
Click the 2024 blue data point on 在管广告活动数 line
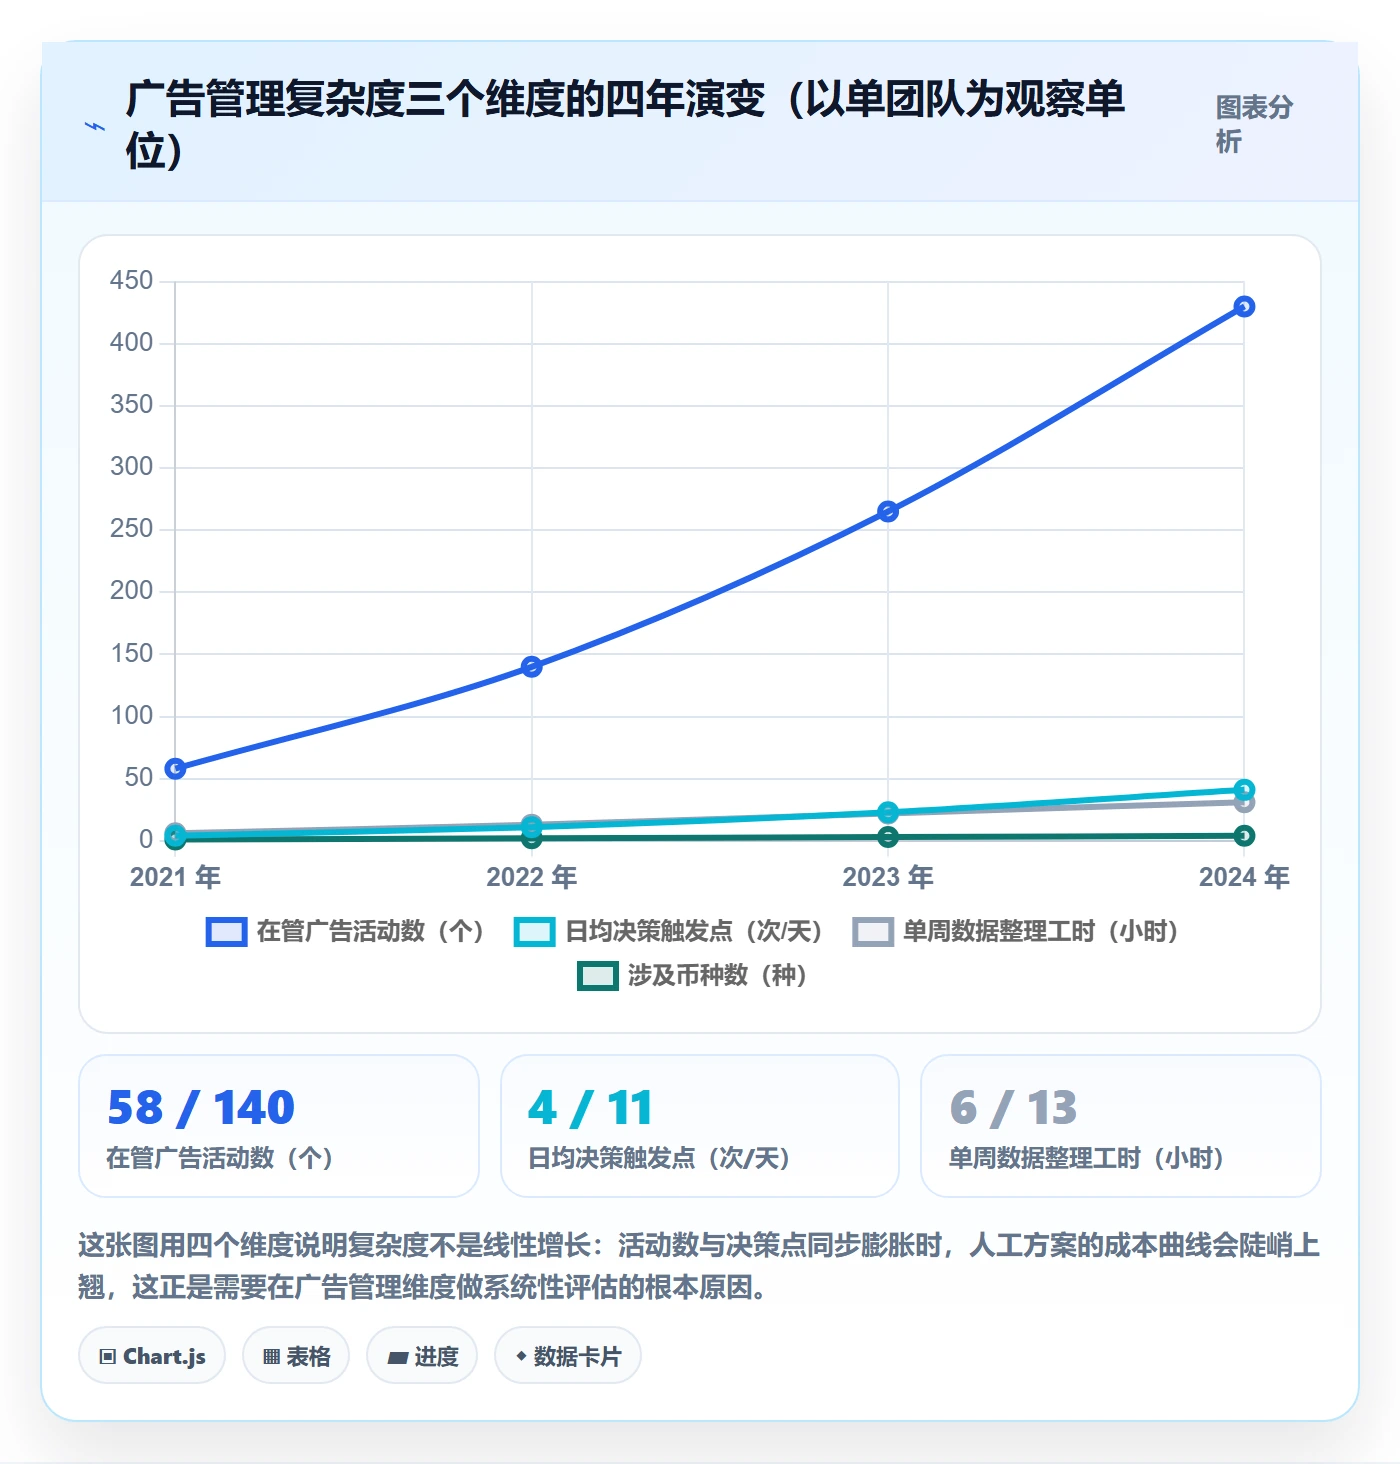pos(1244,307)
